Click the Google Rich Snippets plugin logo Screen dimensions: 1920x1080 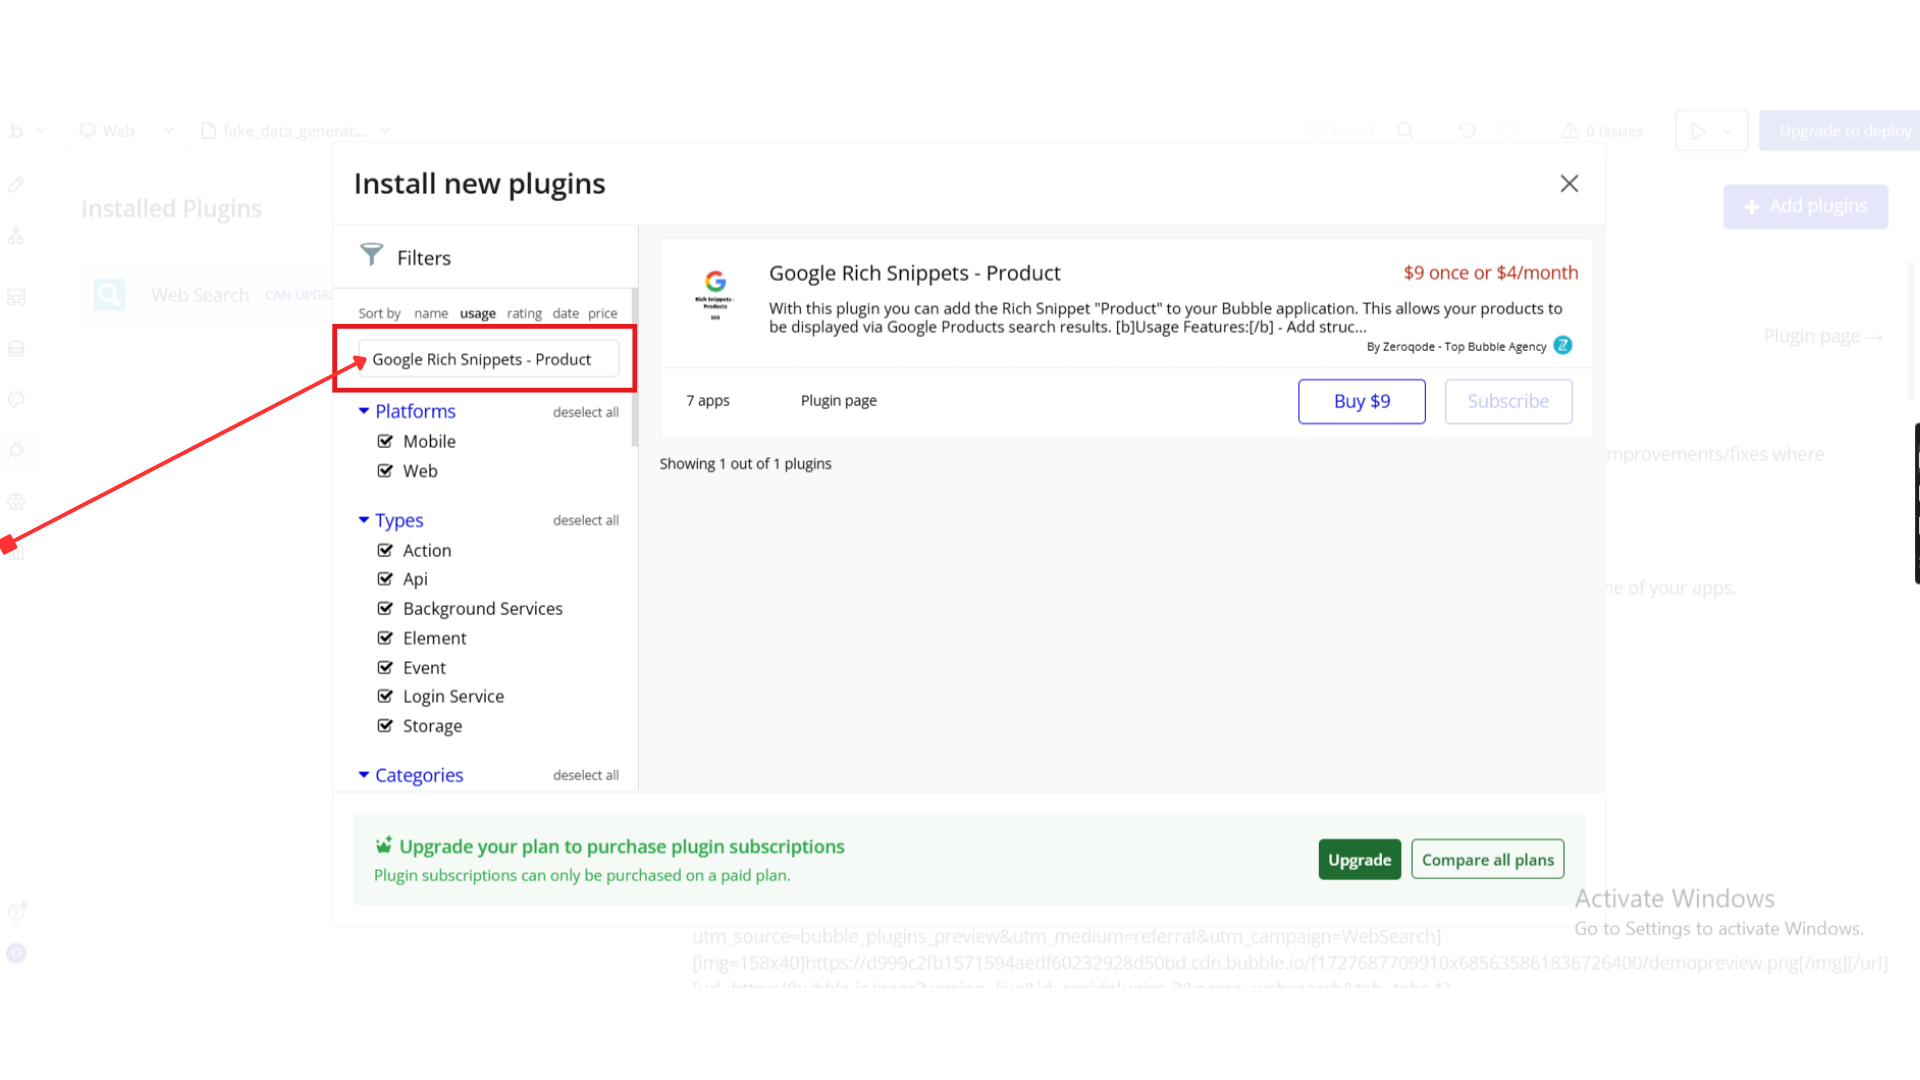point(715,295)
